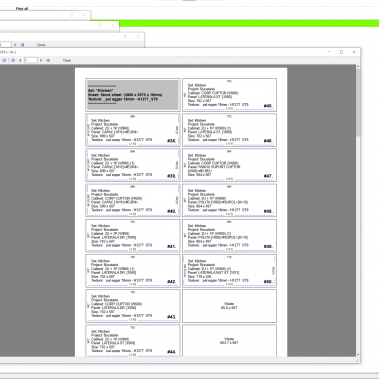Viewport: 379px width, 379px height.
Task: Go to previous page in front preview
Action: click(20, 60)
